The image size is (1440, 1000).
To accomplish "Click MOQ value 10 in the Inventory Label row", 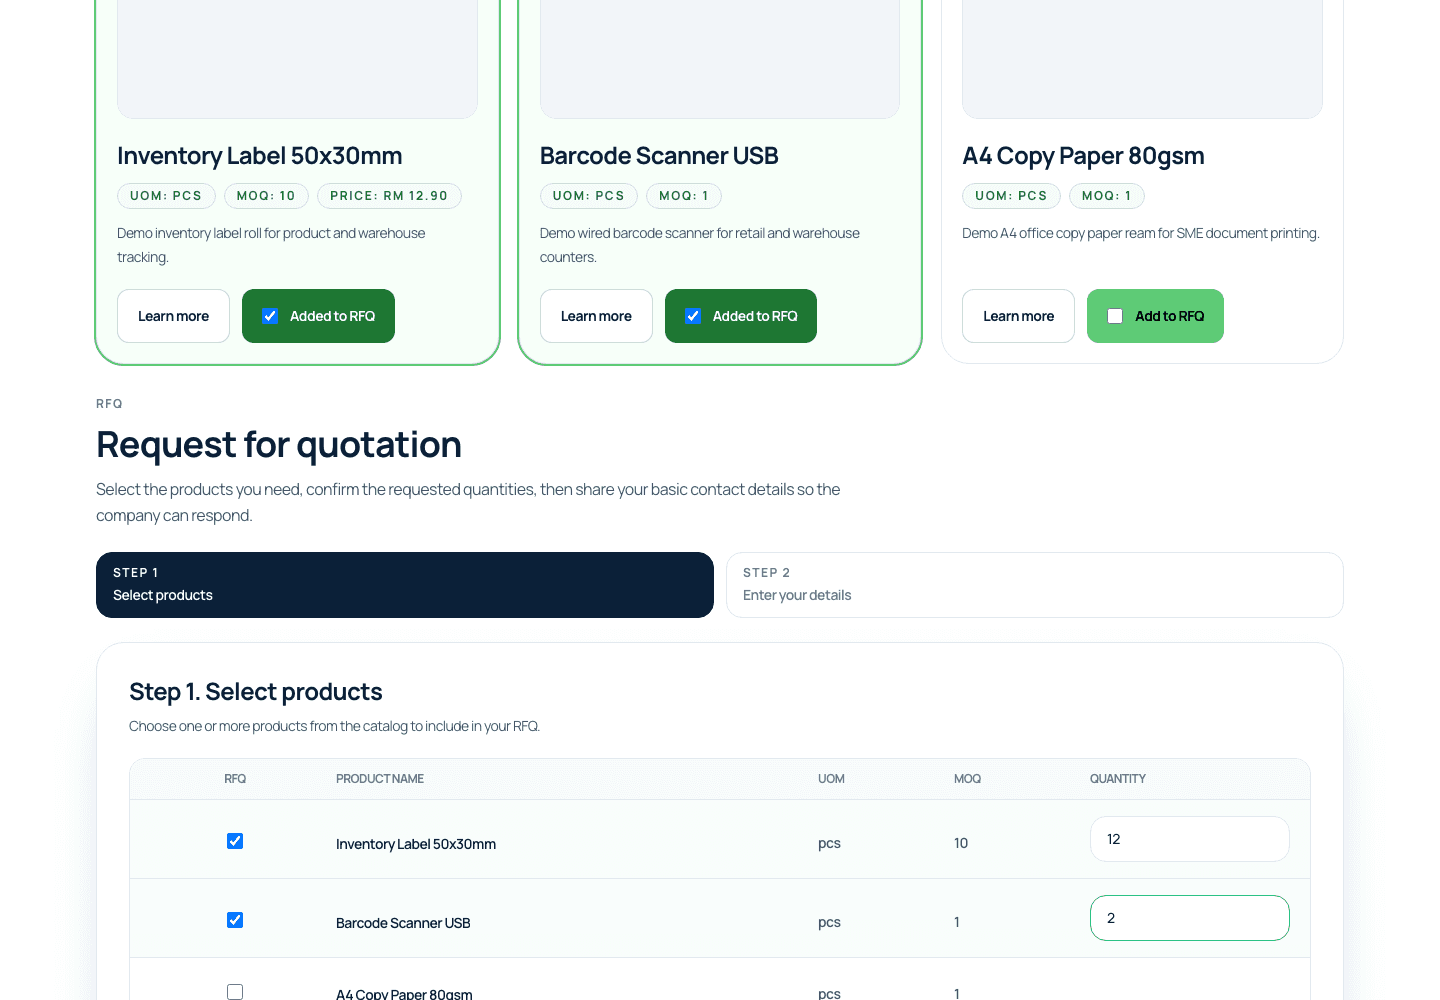I will click(x=961, y=843).
